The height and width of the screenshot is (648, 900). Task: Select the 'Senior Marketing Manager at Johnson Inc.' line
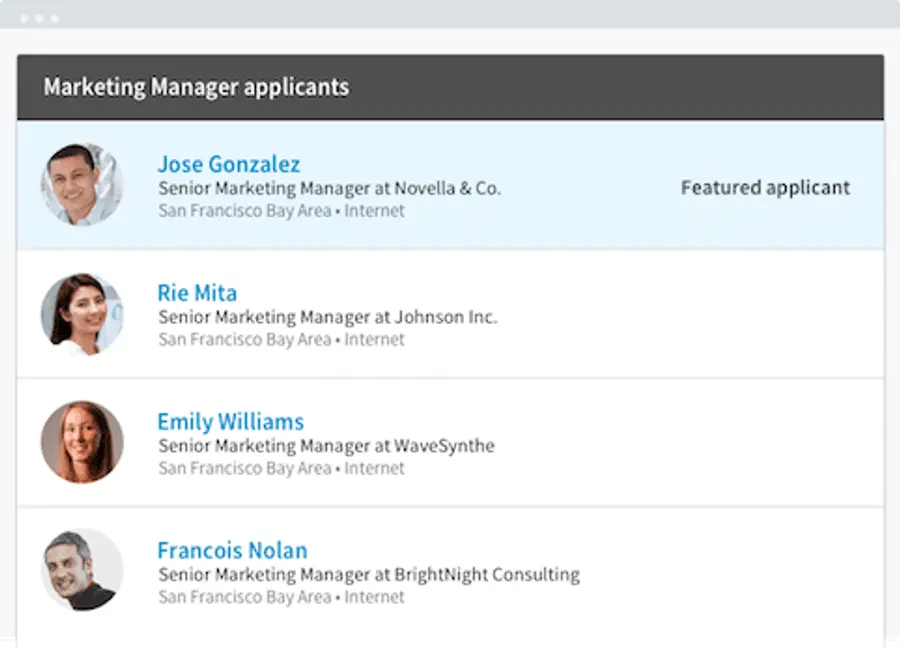(x=327, y=317)
